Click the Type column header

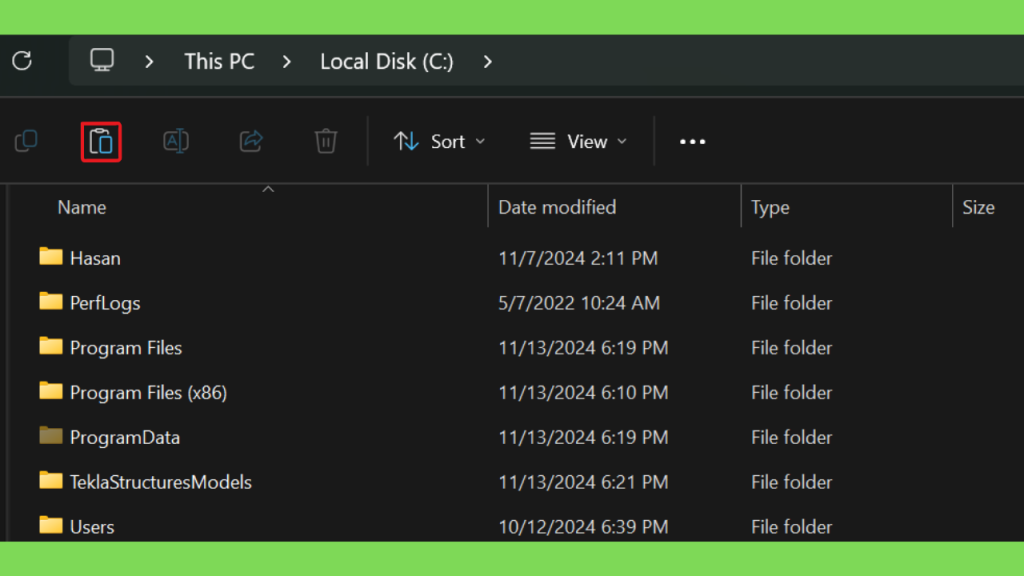770,208
